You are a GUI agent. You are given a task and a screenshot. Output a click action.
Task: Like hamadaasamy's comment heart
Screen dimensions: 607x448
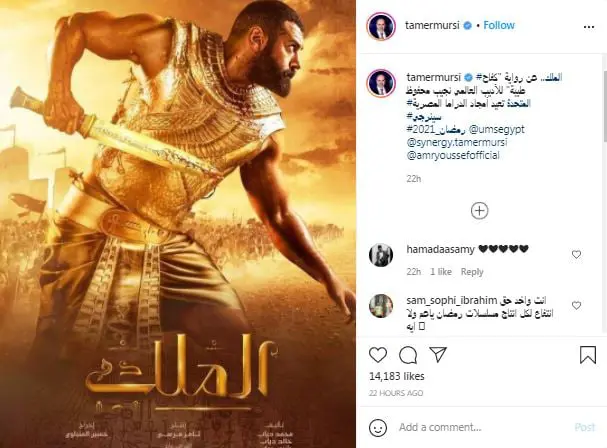pos(576,254)
